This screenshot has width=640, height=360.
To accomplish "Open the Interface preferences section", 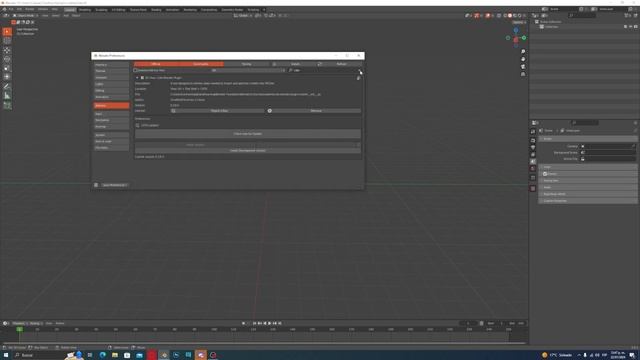I will click(111, 64).
